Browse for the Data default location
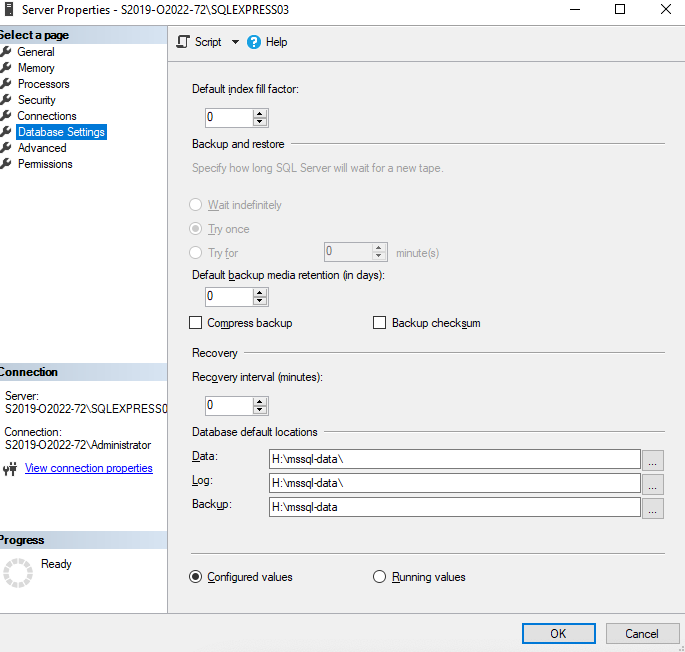The height and width of the screenshot is (652, 685). click(653, 460)
